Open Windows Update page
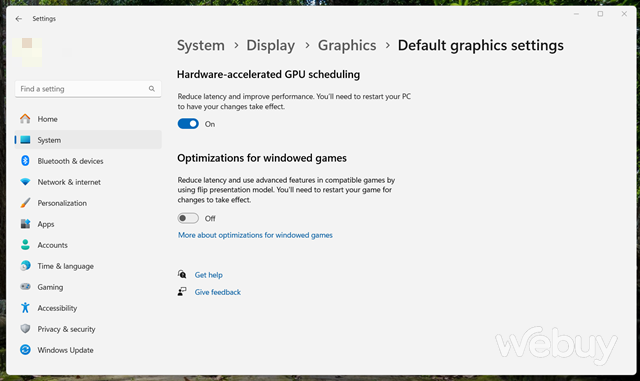This screenshot has width=640, height=381. pos(88,350)
